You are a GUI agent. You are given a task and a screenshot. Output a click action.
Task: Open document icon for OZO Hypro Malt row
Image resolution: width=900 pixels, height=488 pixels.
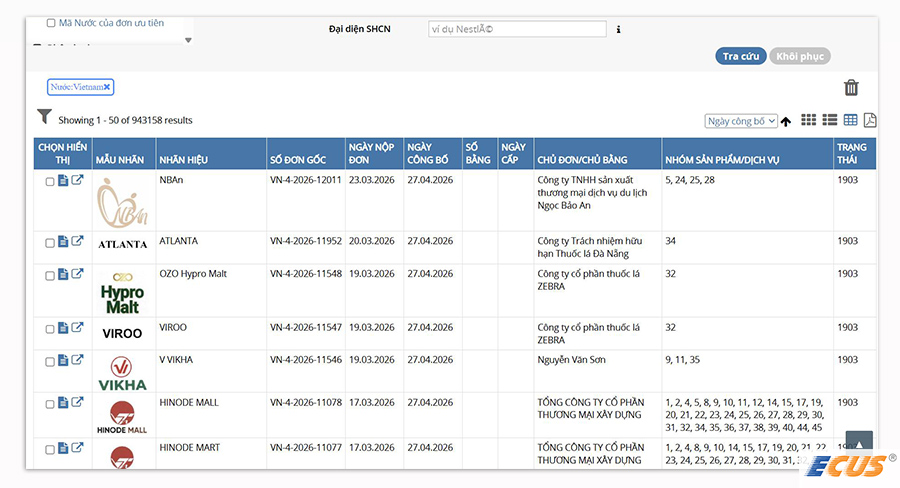[63, 274]
